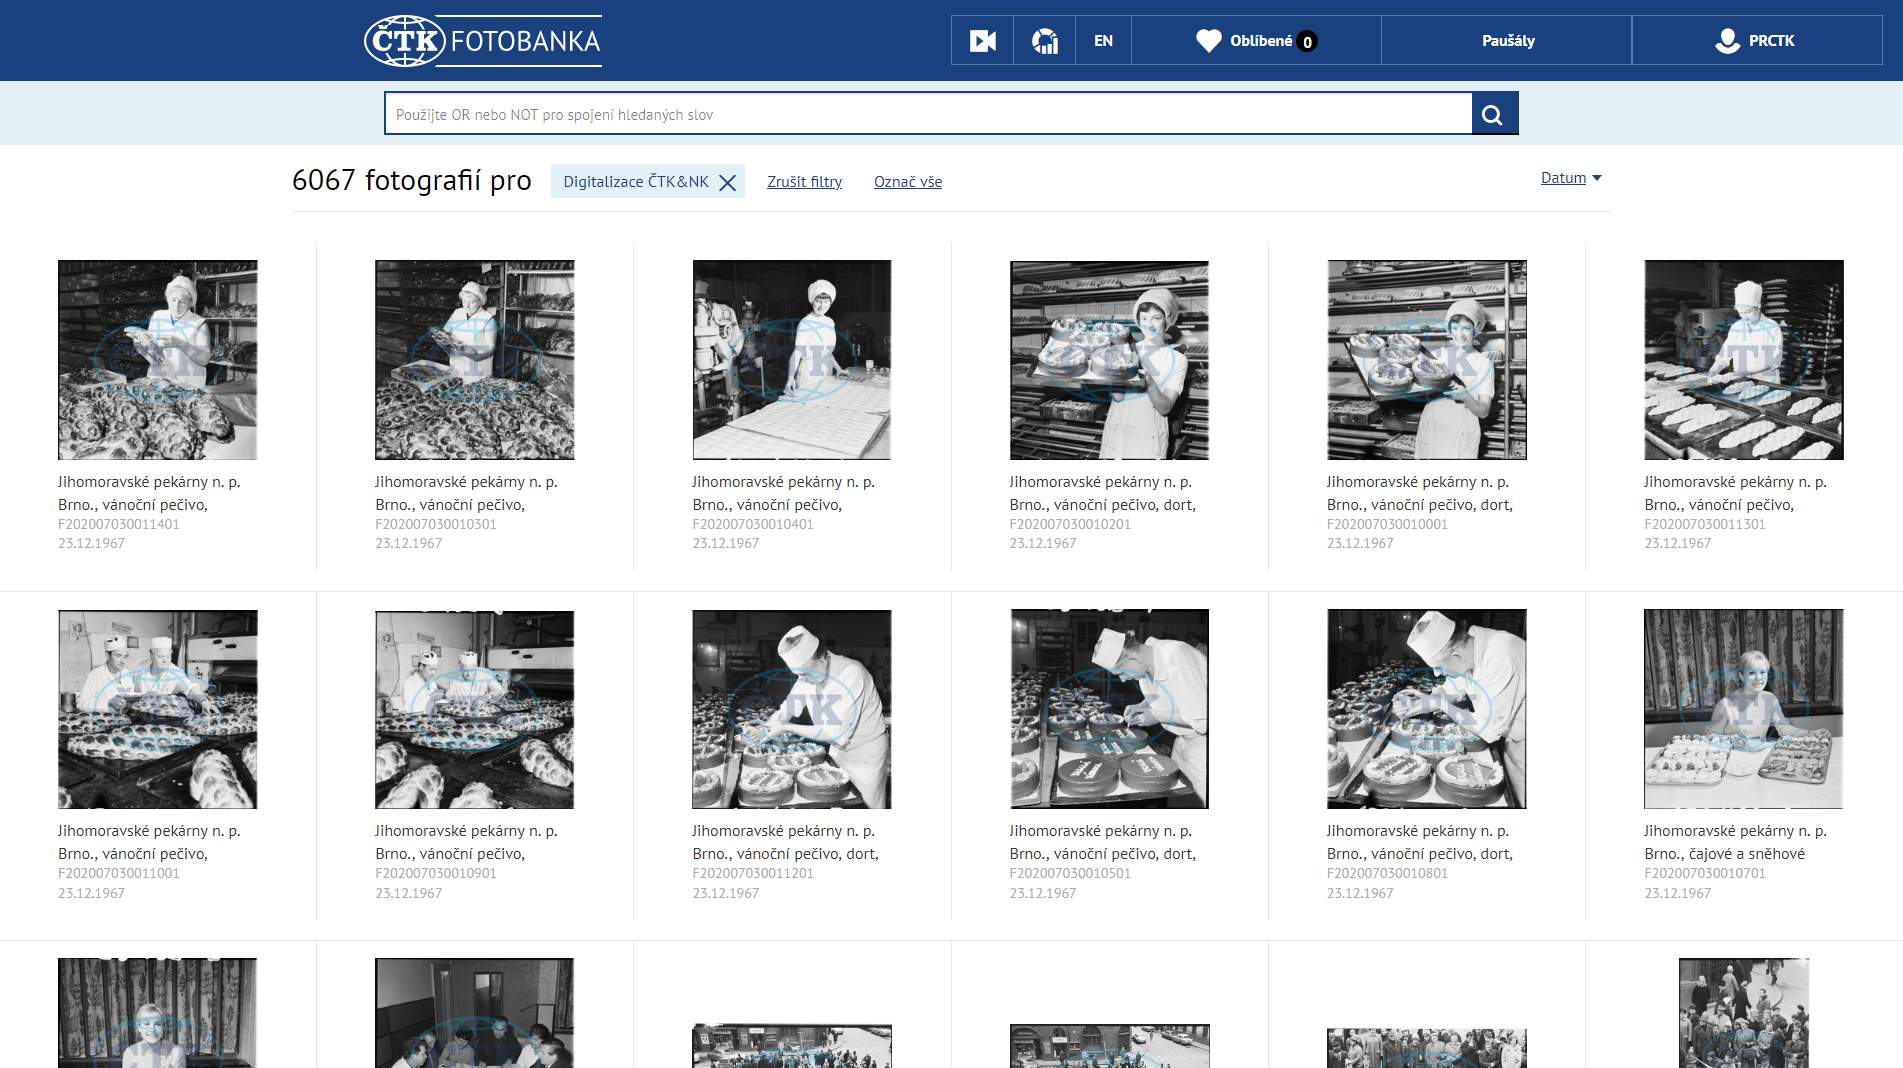Click the Zrušit filtry link
This screenshot has width=1903, height=1068.
click(x=804, y=182)
